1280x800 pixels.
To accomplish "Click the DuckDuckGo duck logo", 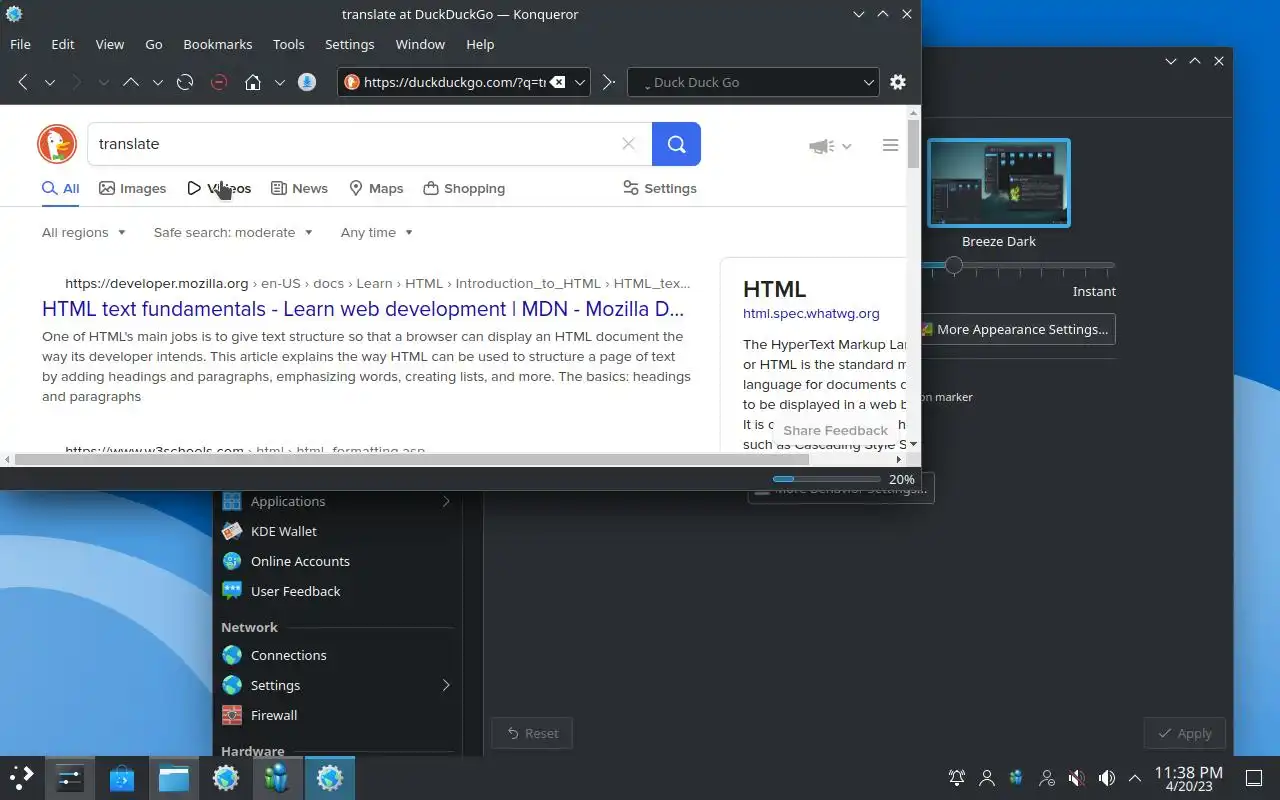I will tap(57, 144).
